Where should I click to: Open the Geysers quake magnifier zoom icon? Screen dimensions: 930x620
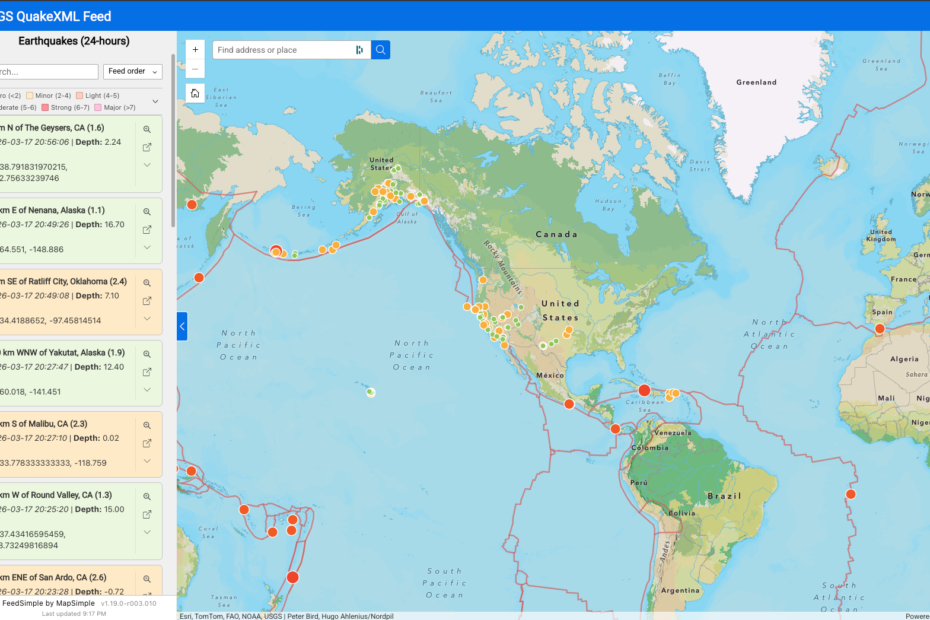click(147, 128)
